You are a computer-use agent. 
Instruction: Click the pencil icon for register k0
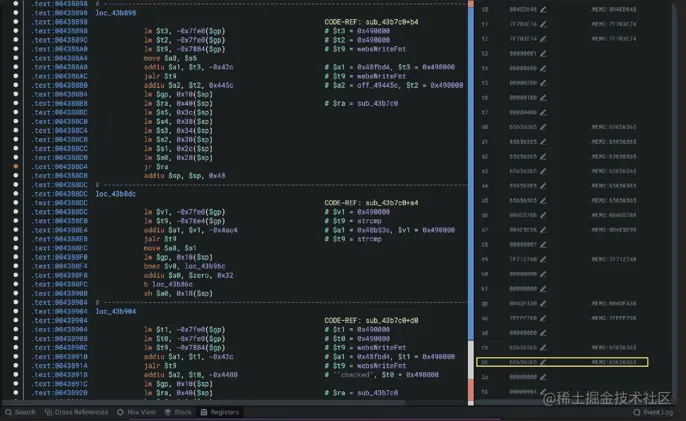click(x=543, y=274)
